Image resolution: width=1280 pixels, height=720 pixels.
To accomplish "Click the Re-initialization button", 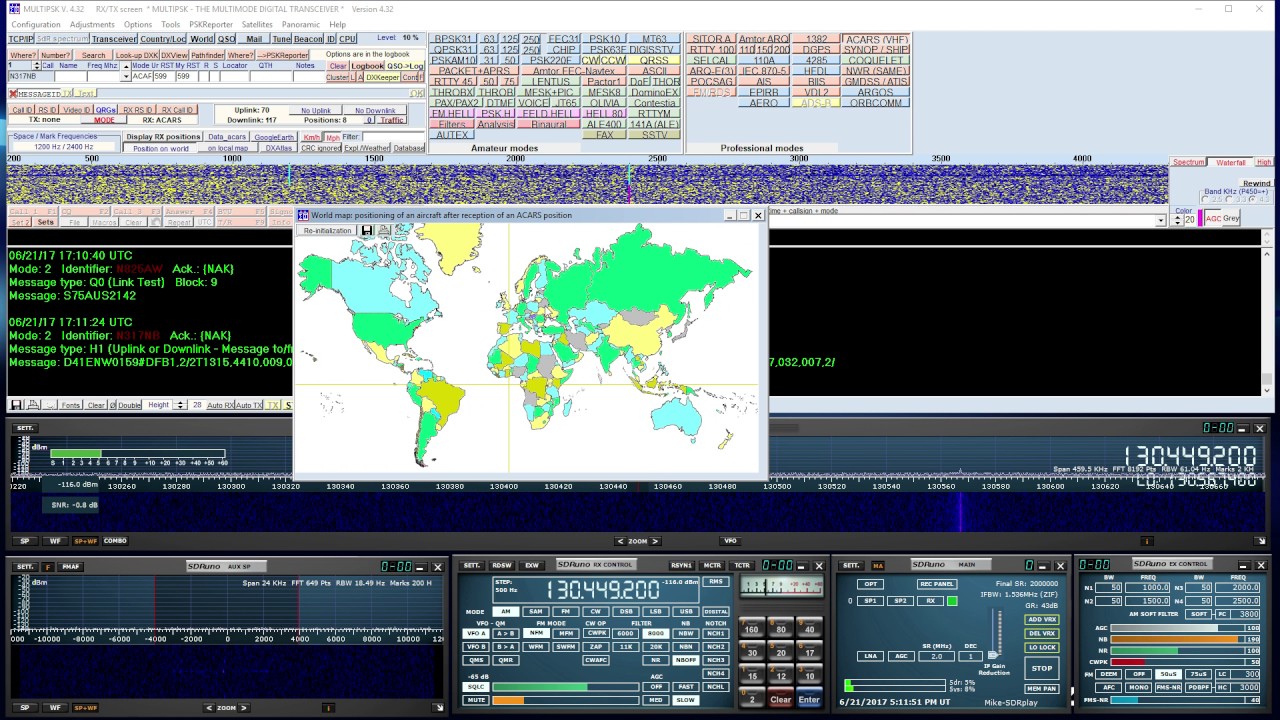I will click(x=328, y=230).
